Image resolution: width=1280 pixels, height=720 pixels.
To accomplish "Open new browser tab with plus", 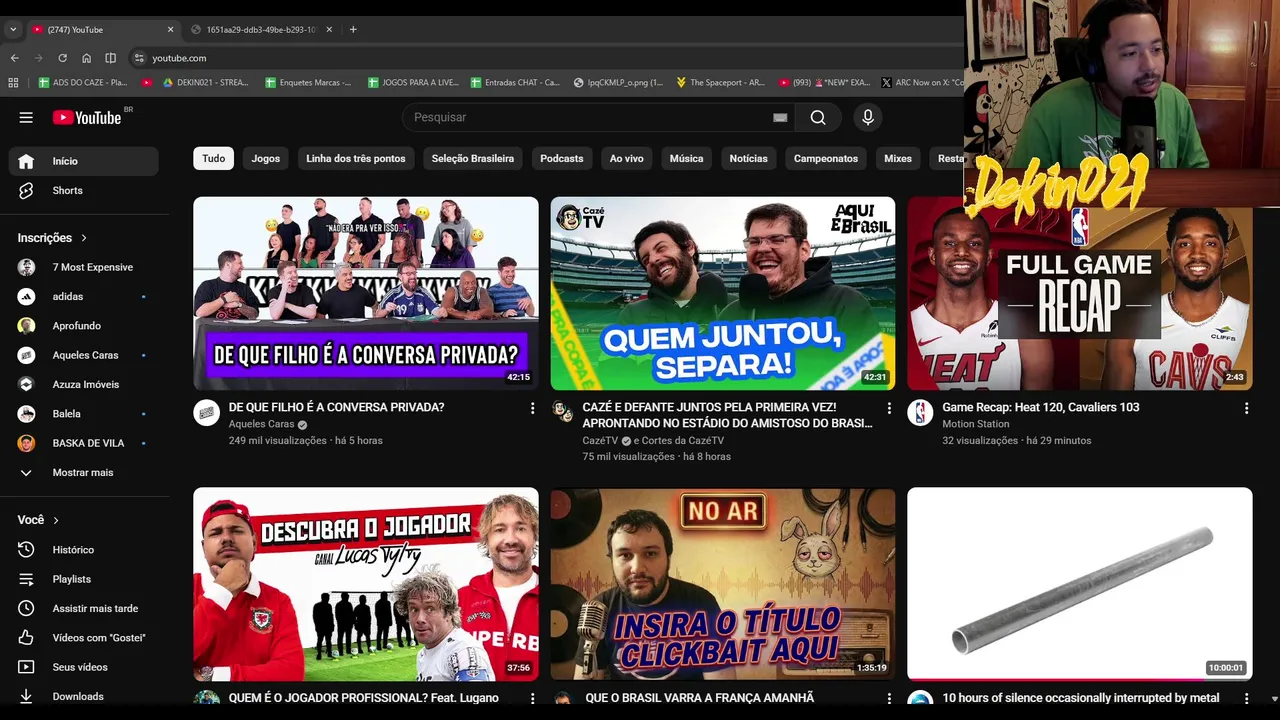I will (353, 29).
